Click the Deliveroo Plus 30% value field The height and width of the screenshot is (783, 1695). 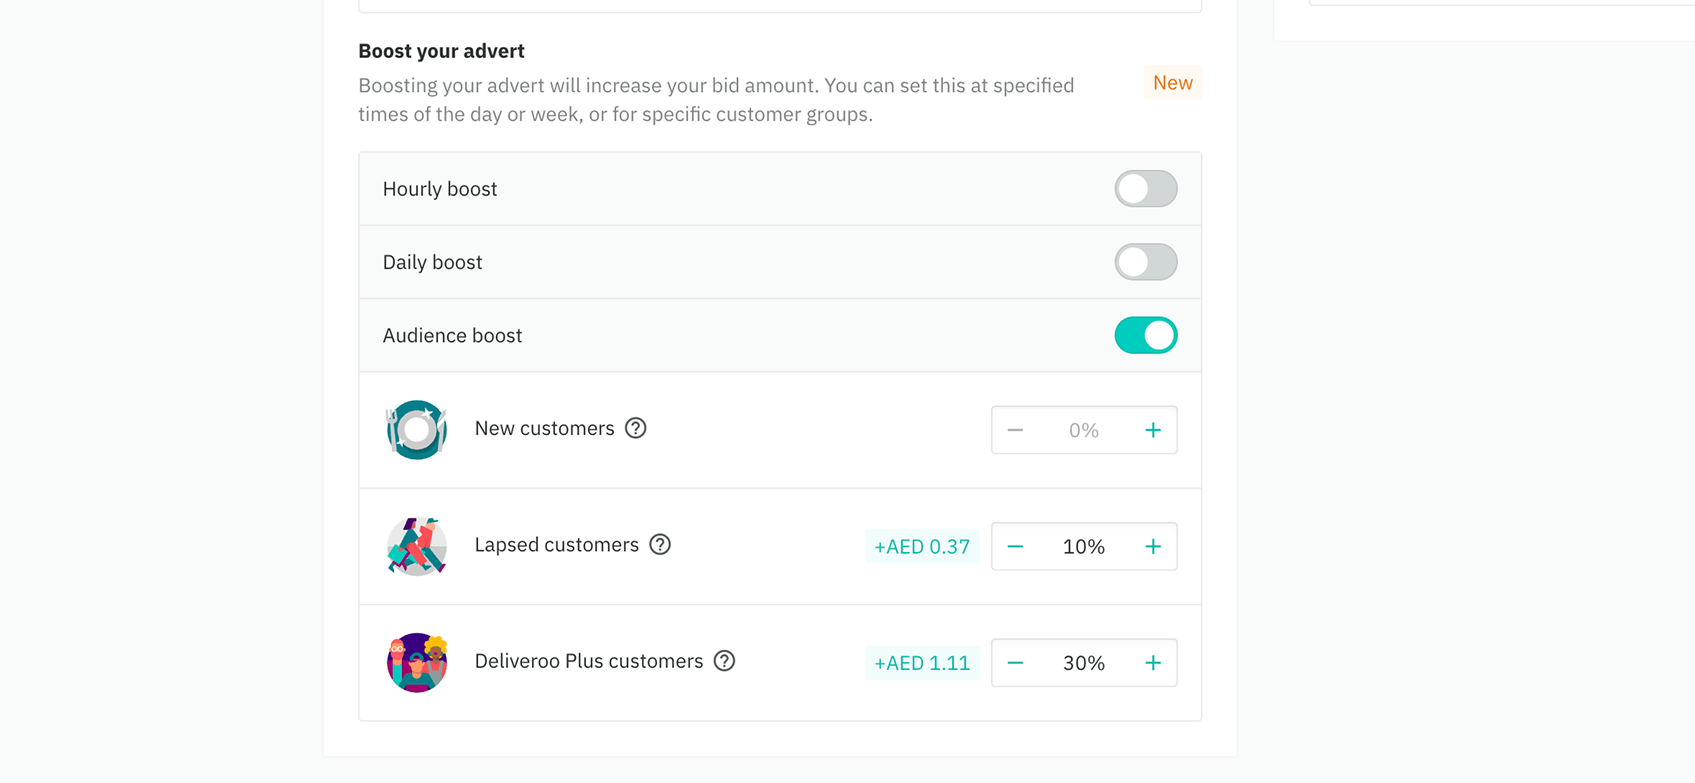(x=1084, y=663)
